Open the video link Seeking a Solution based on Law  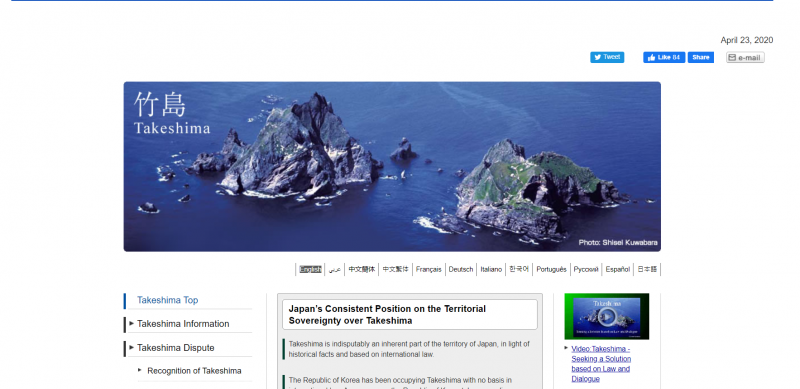tap(601, 364)
